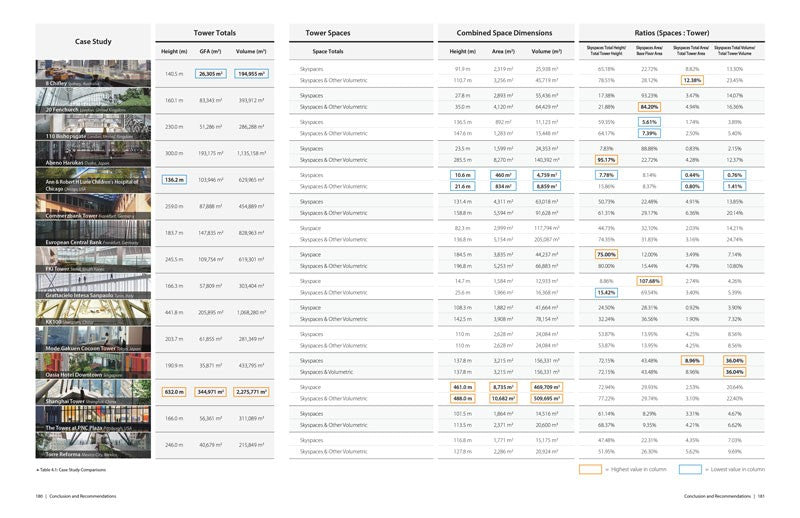Click the Tower Totals column header
Viewport: 800px width, 518px height.
(214, 33)
